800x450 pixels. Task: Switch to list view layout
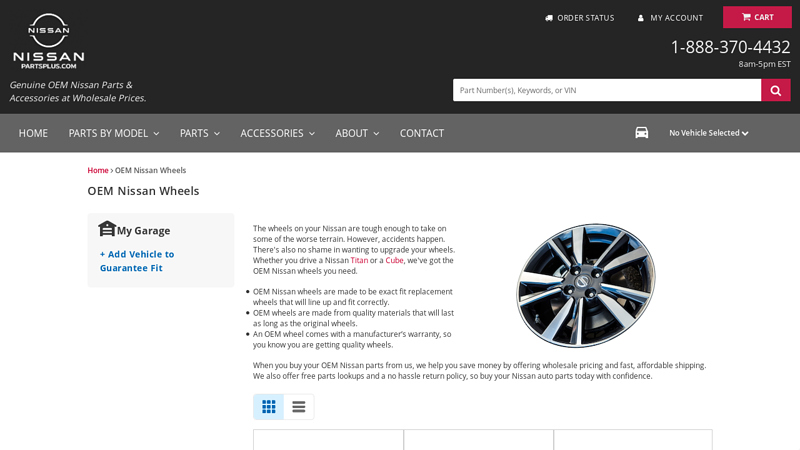298,407
